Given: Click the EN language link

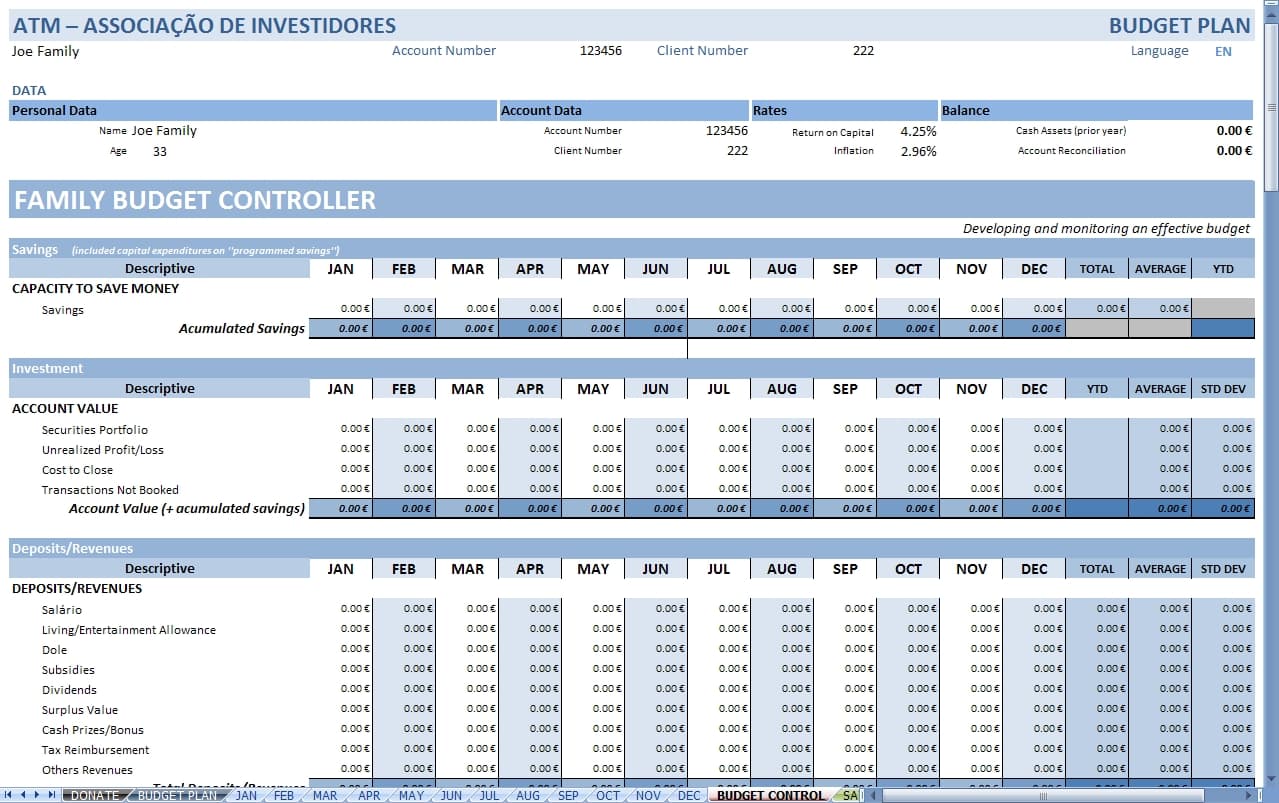Looking at the screenshot, I should click(x=1223, y=51).
